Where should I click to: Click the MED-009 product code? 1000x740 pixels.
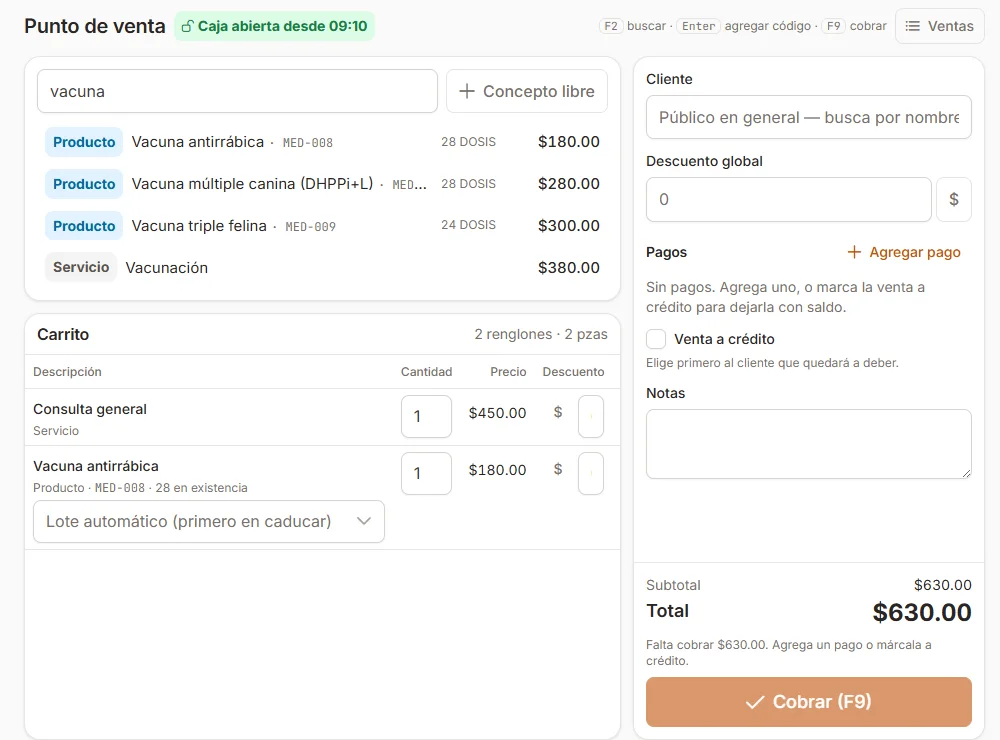pyautogui.click(x=311, y=226)
